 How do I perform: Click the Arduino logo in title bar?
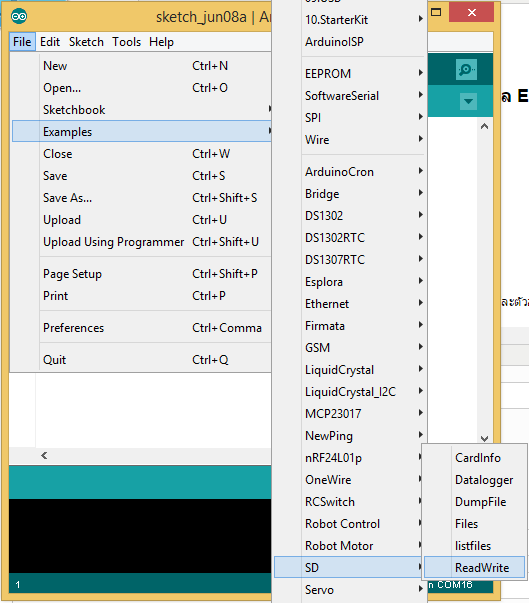click(x=19, y=17)
